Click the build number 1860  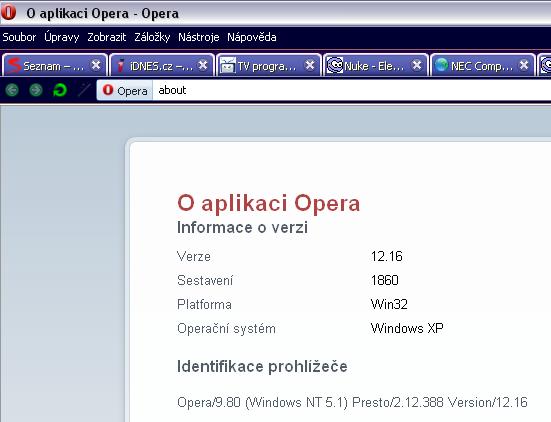[x=384, y=280]
